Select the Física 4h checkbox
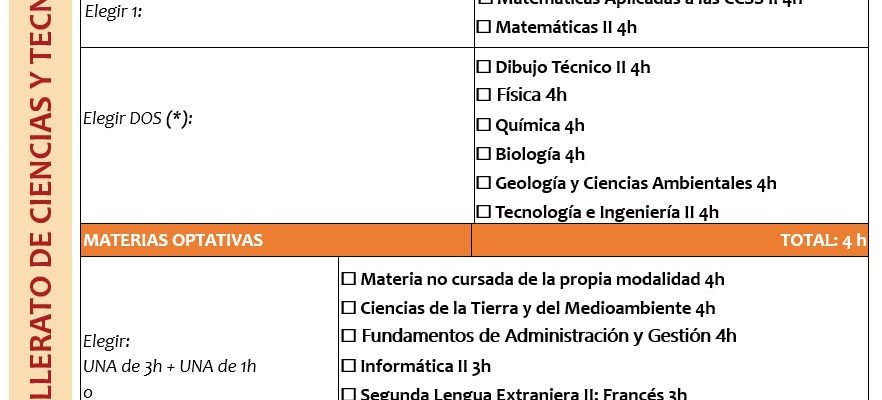Screen dimensions: 882x400 484,96
